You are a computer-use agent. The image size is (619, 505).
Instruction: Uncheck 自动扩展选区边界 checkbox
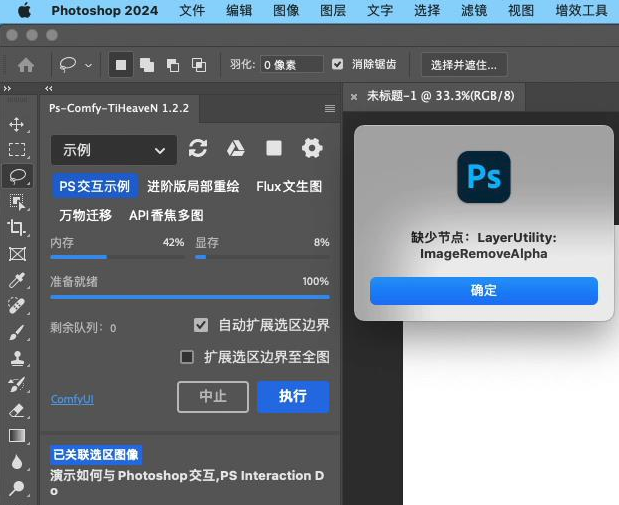coord(201,325)
